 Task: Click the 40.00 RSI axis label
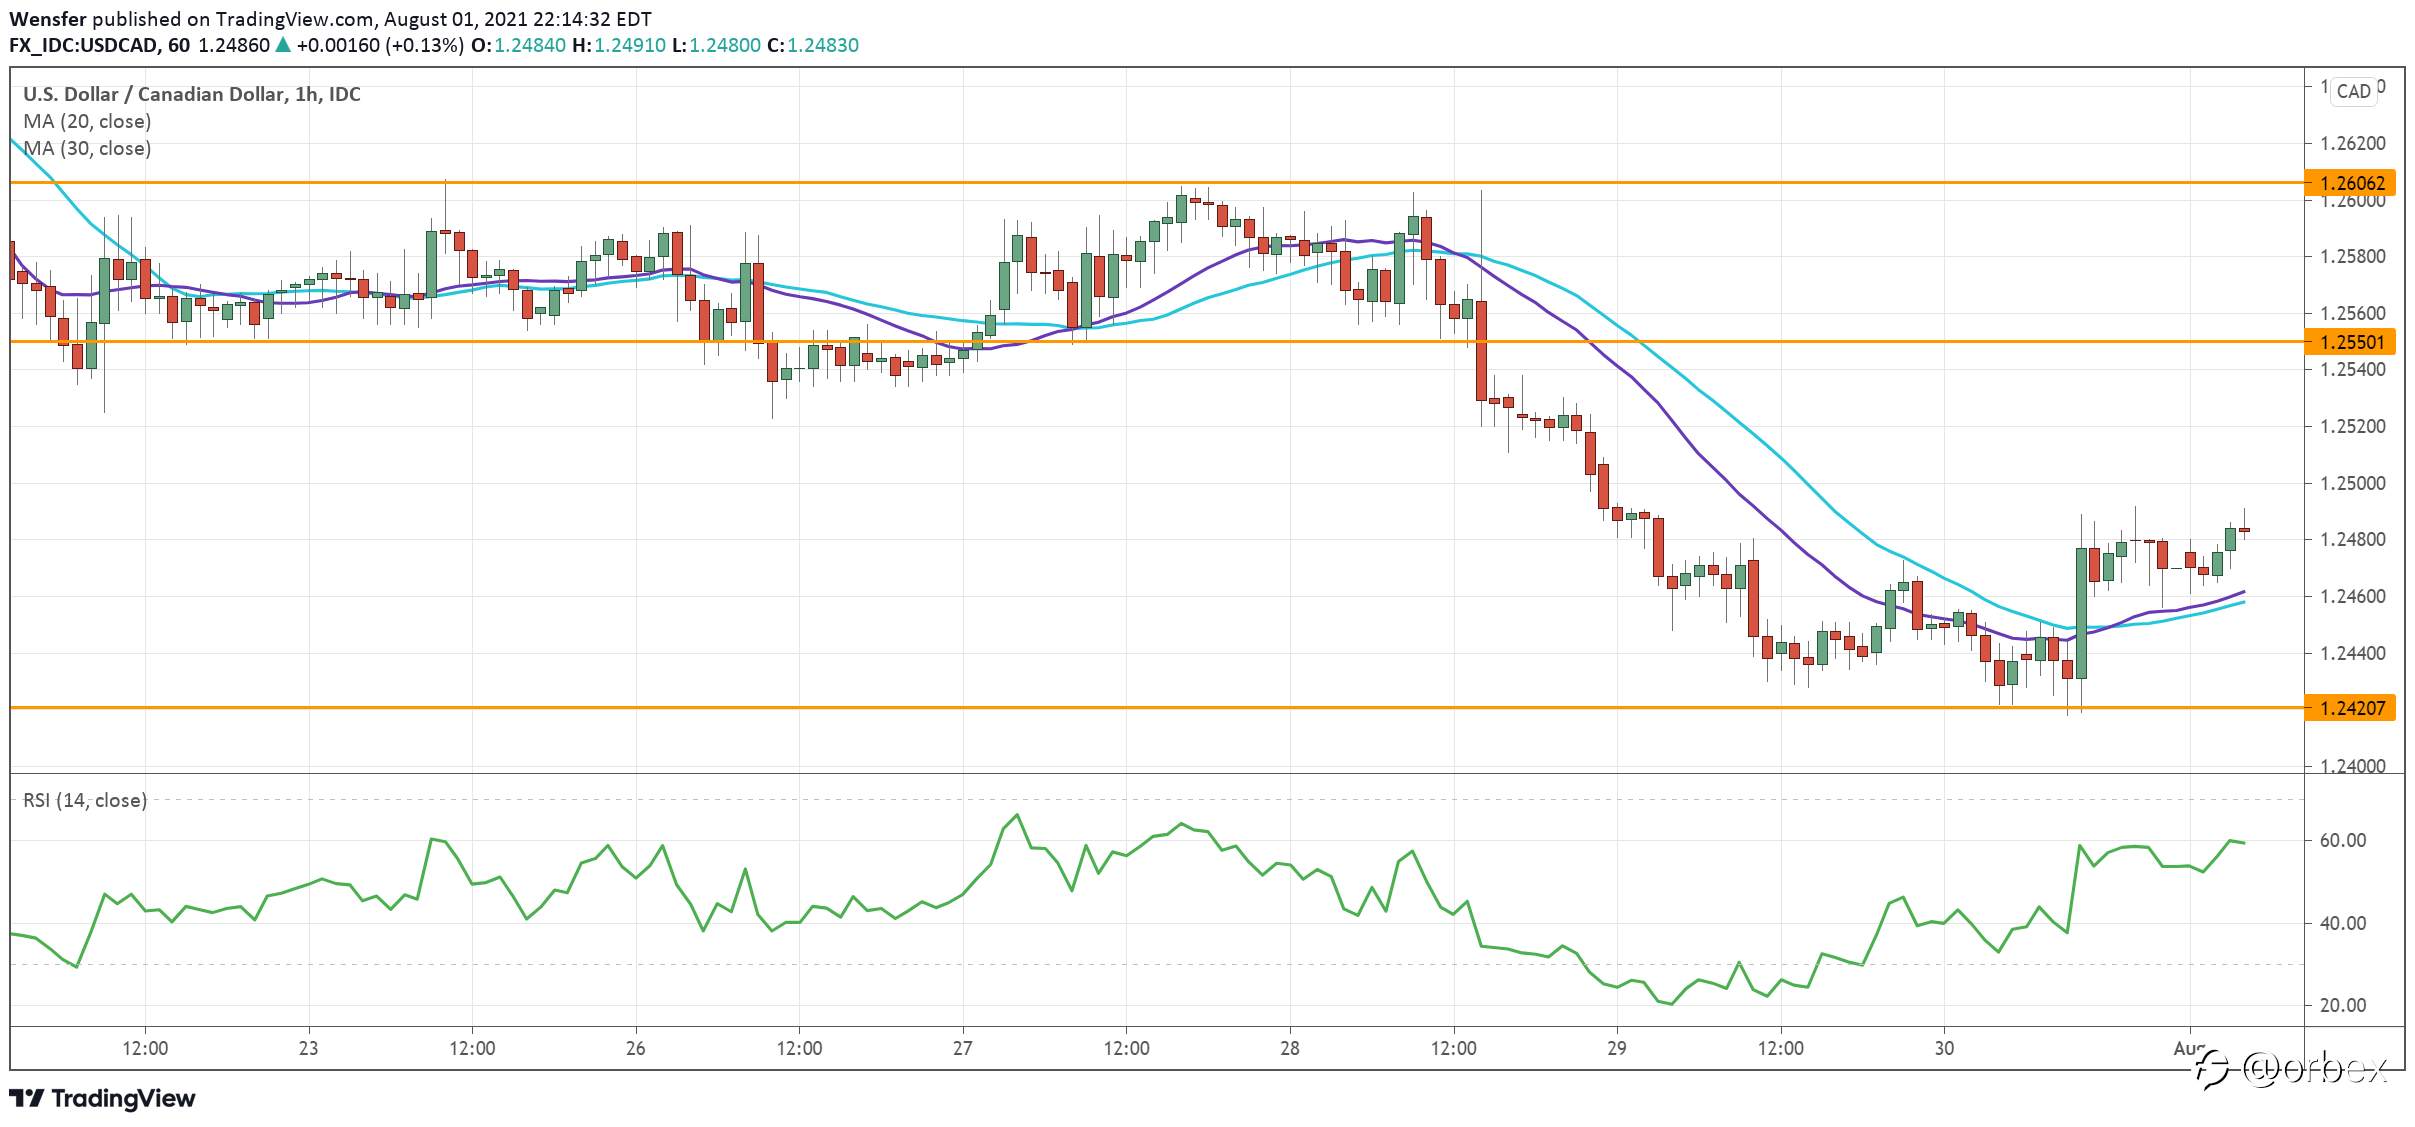coord(2343,924)
